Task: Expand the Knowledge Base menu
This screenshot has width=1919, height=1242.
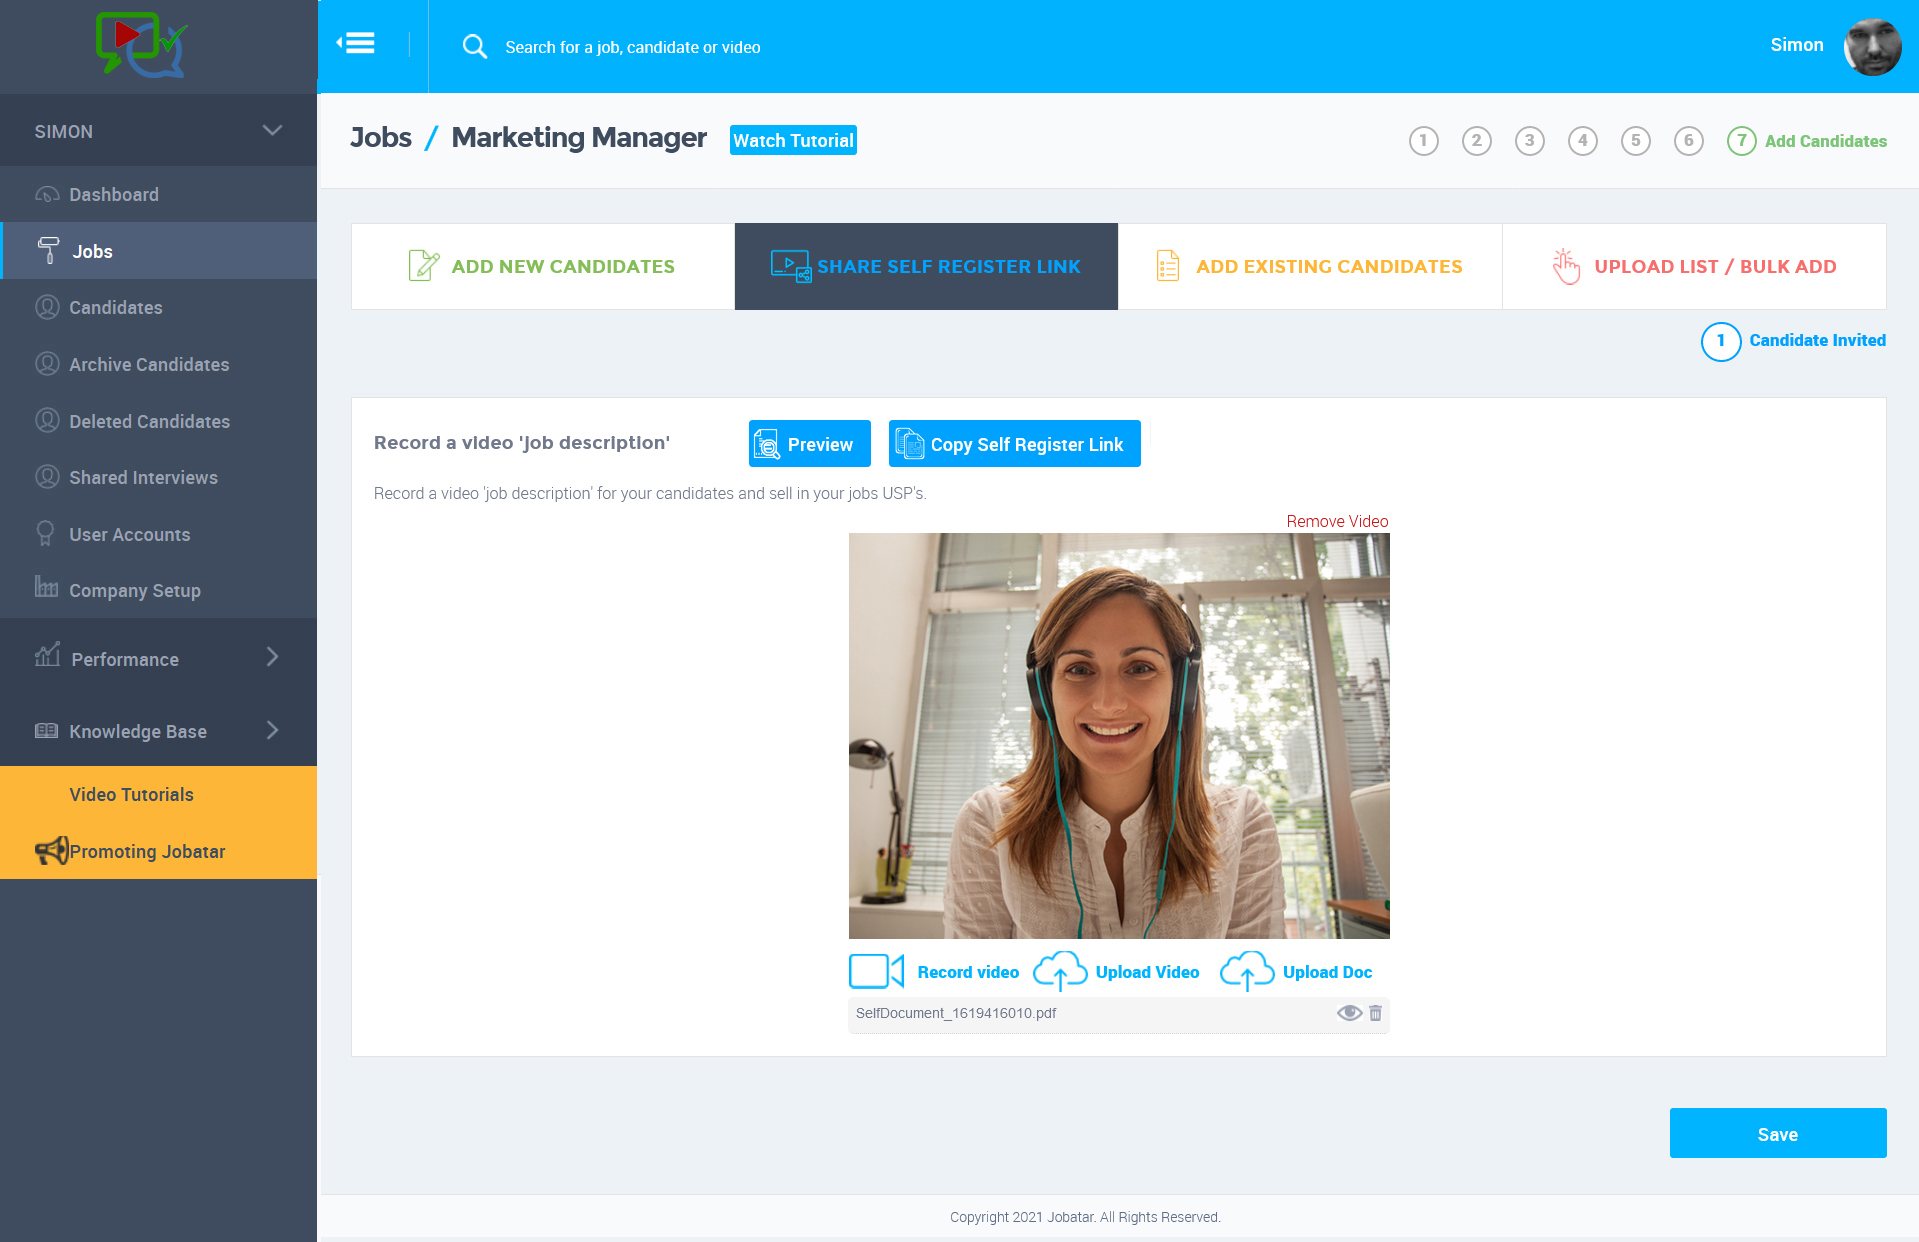Action: click(x=272, y=731)
